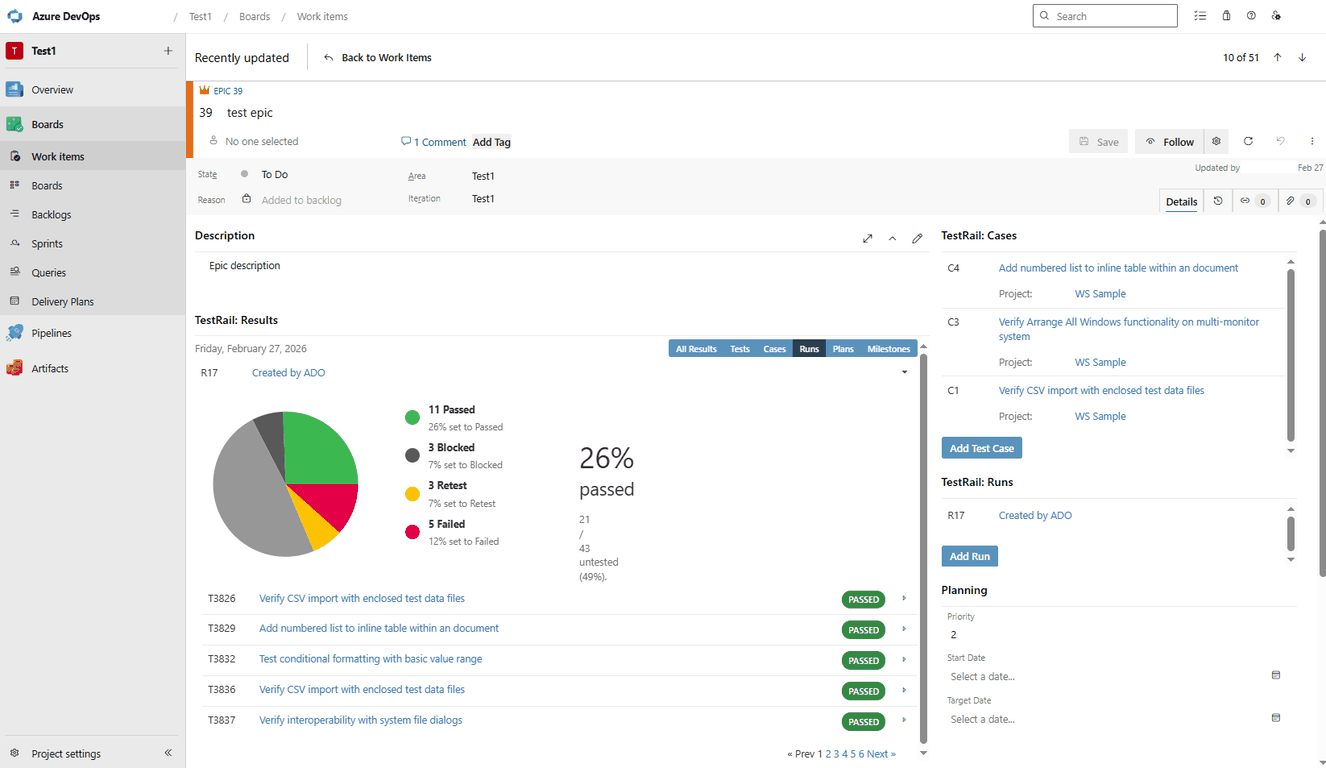Revert changes with undo icon
The width and height of the screenshot is (1326, 768).
[x=1280, y=142]
